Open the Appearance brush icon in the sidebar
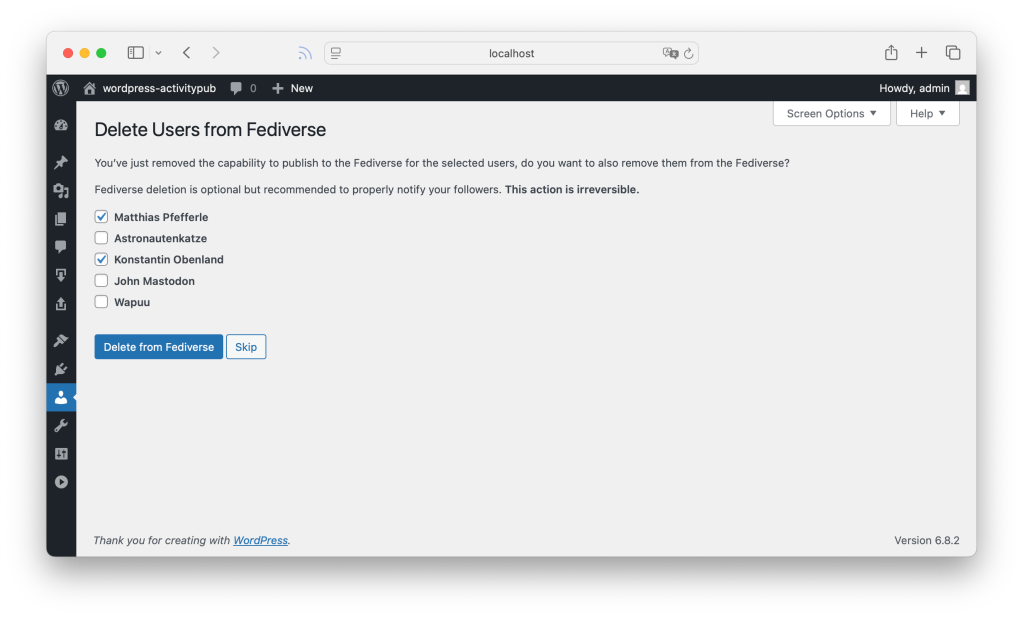 (x=61, y=341)
